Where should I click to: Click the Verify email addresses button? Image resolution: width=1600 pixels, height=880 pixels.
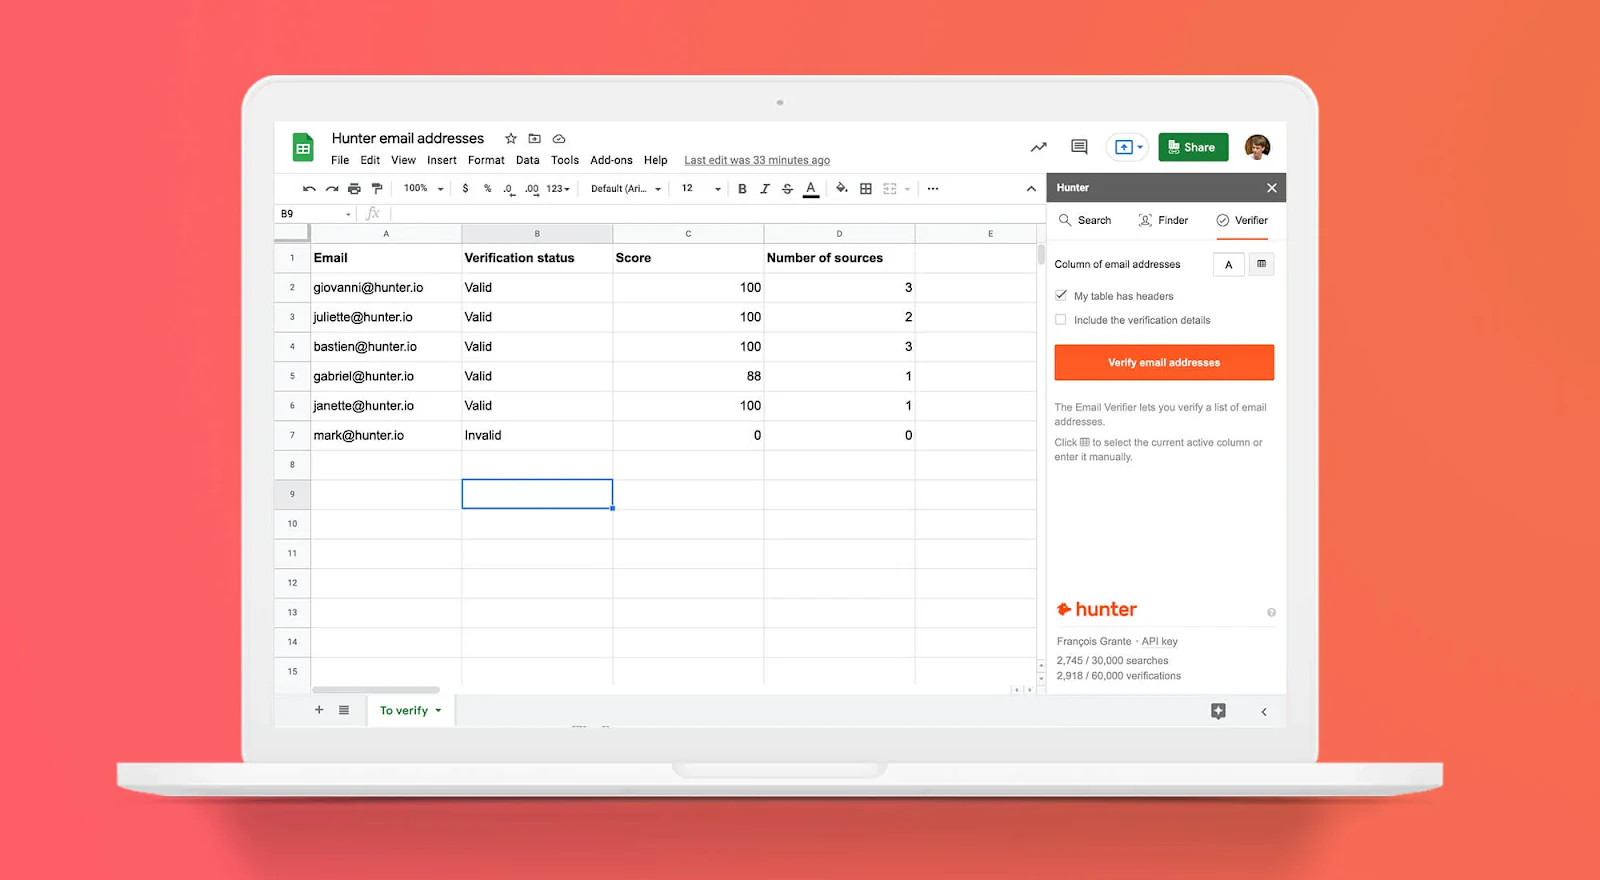point(1164,362)
